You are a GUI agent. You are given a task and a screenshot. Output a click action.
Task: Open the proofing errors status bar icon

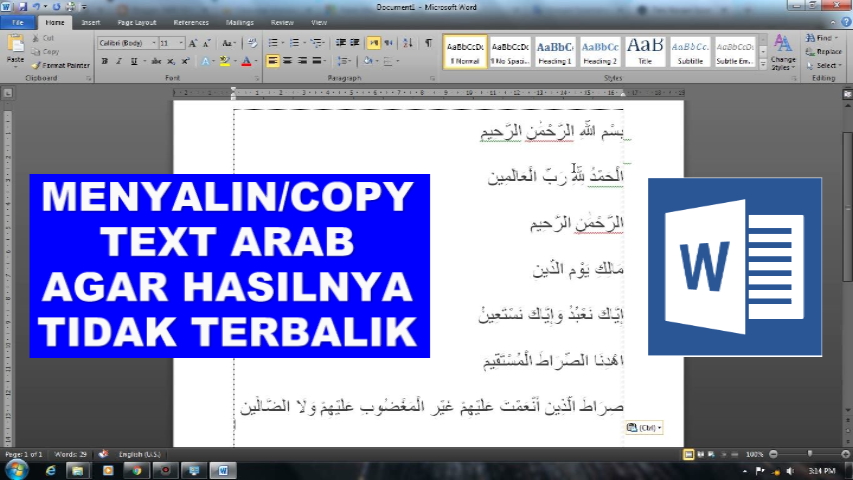pos(103,454)
